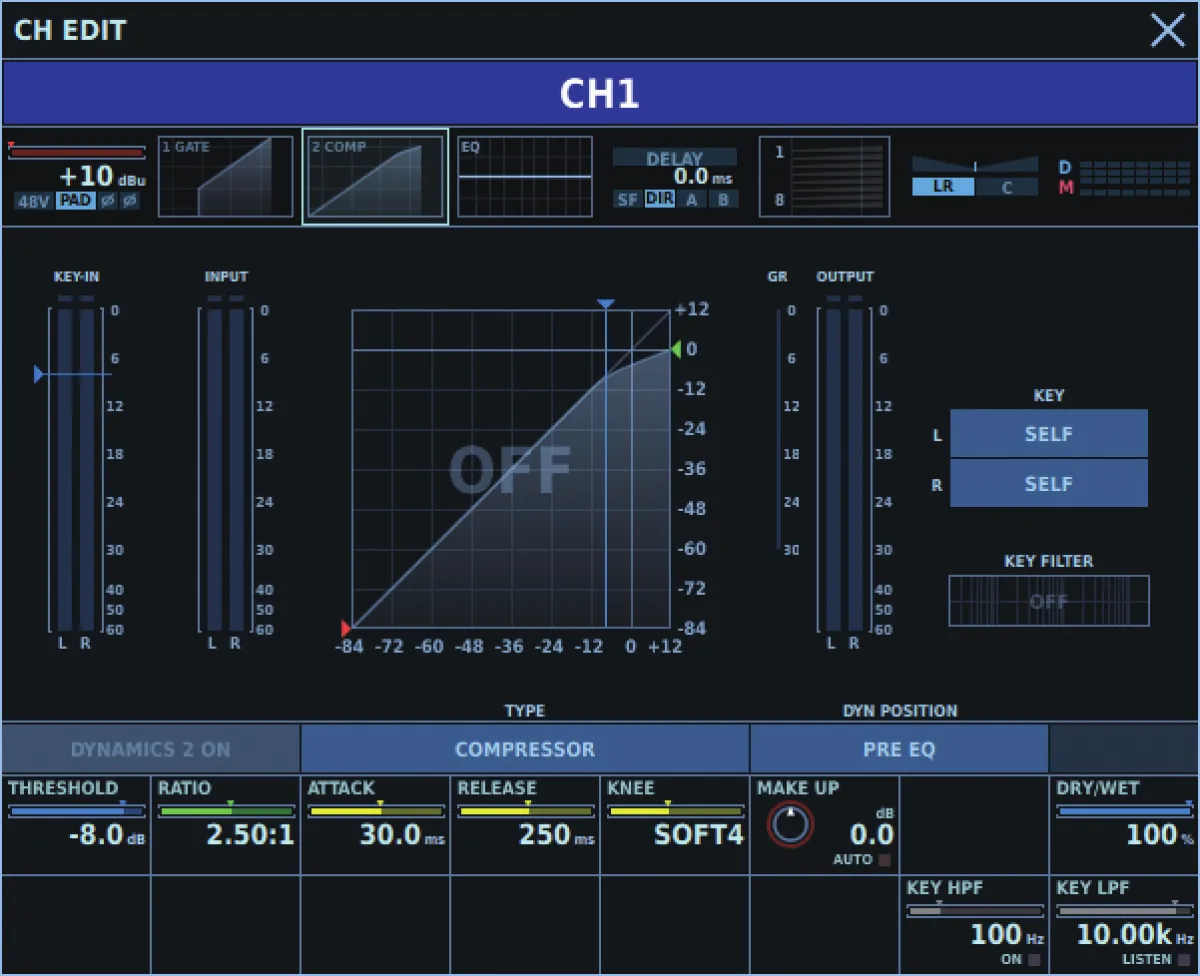Select the THRESHOLD parameter slider
The width and height of the screenshot is (1200, 976).
(x=76, y=811)
